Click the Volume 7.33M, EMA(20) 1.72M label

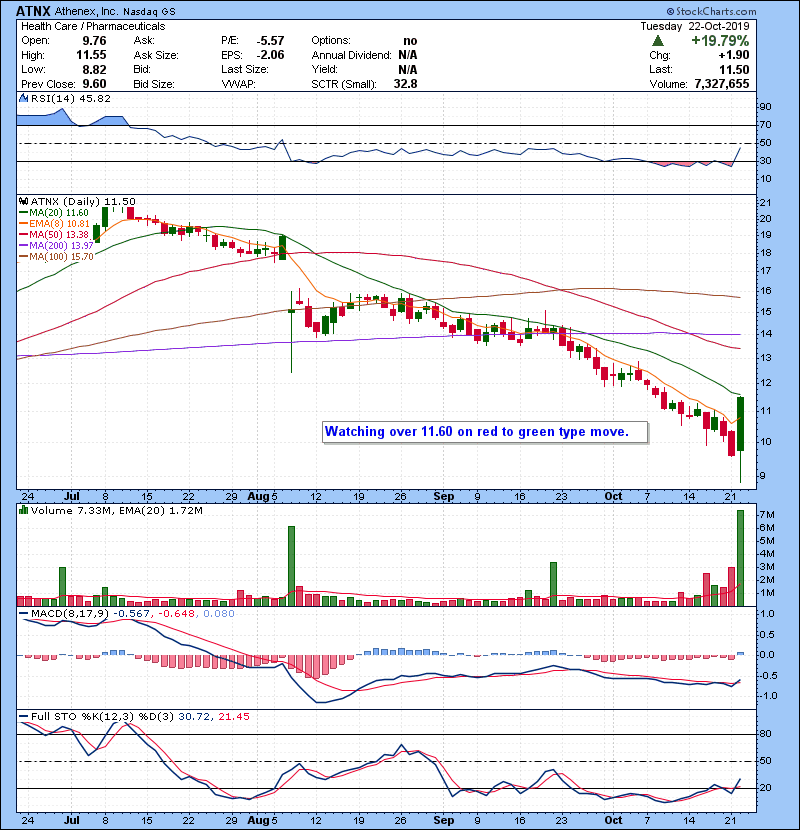tap(116, 511)
